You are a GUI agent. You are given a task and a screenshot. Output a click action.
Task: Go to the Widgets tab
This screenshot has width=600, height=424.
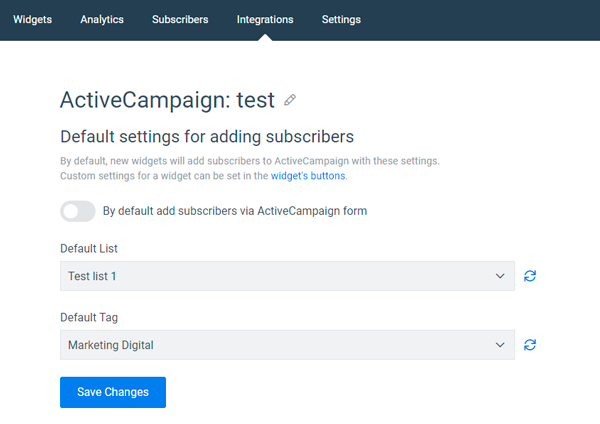tap(33, 20)
